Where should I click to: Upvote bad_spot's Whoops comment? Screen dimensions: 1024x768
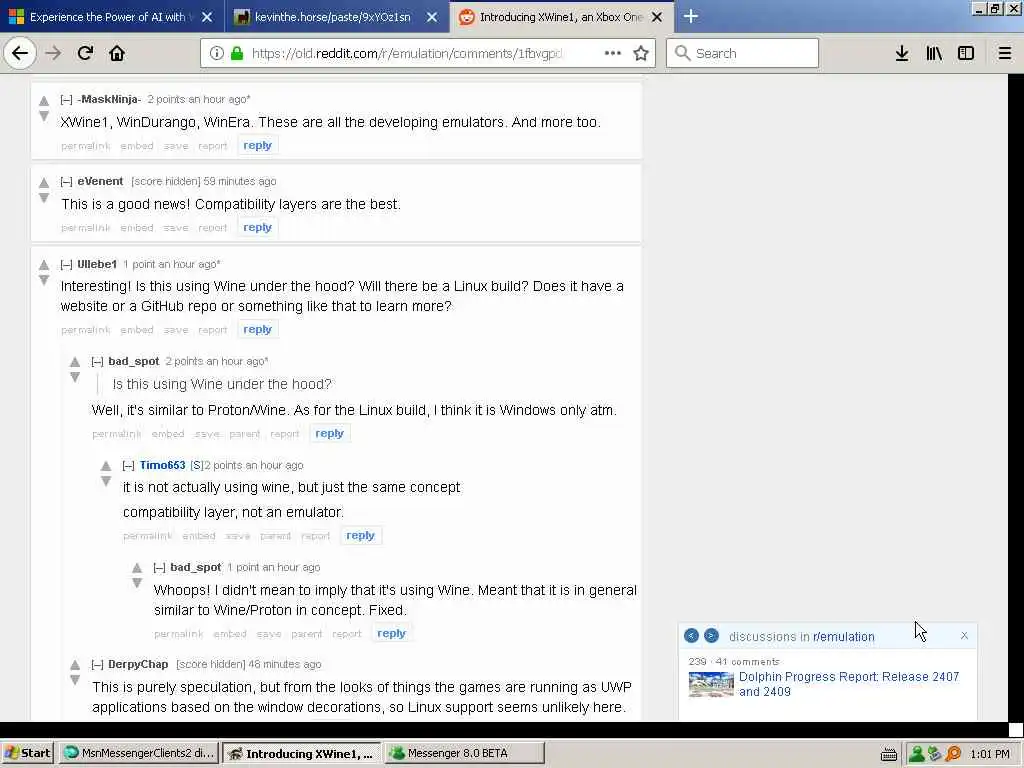point(137,568)
